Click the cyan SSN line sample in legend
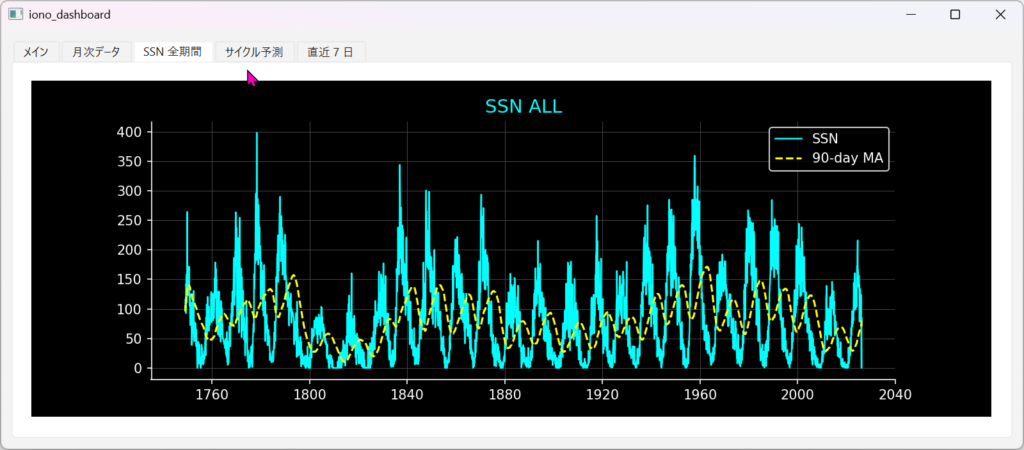The width and height of the screenshot is (1024, 450). click(x=788, y=140)
